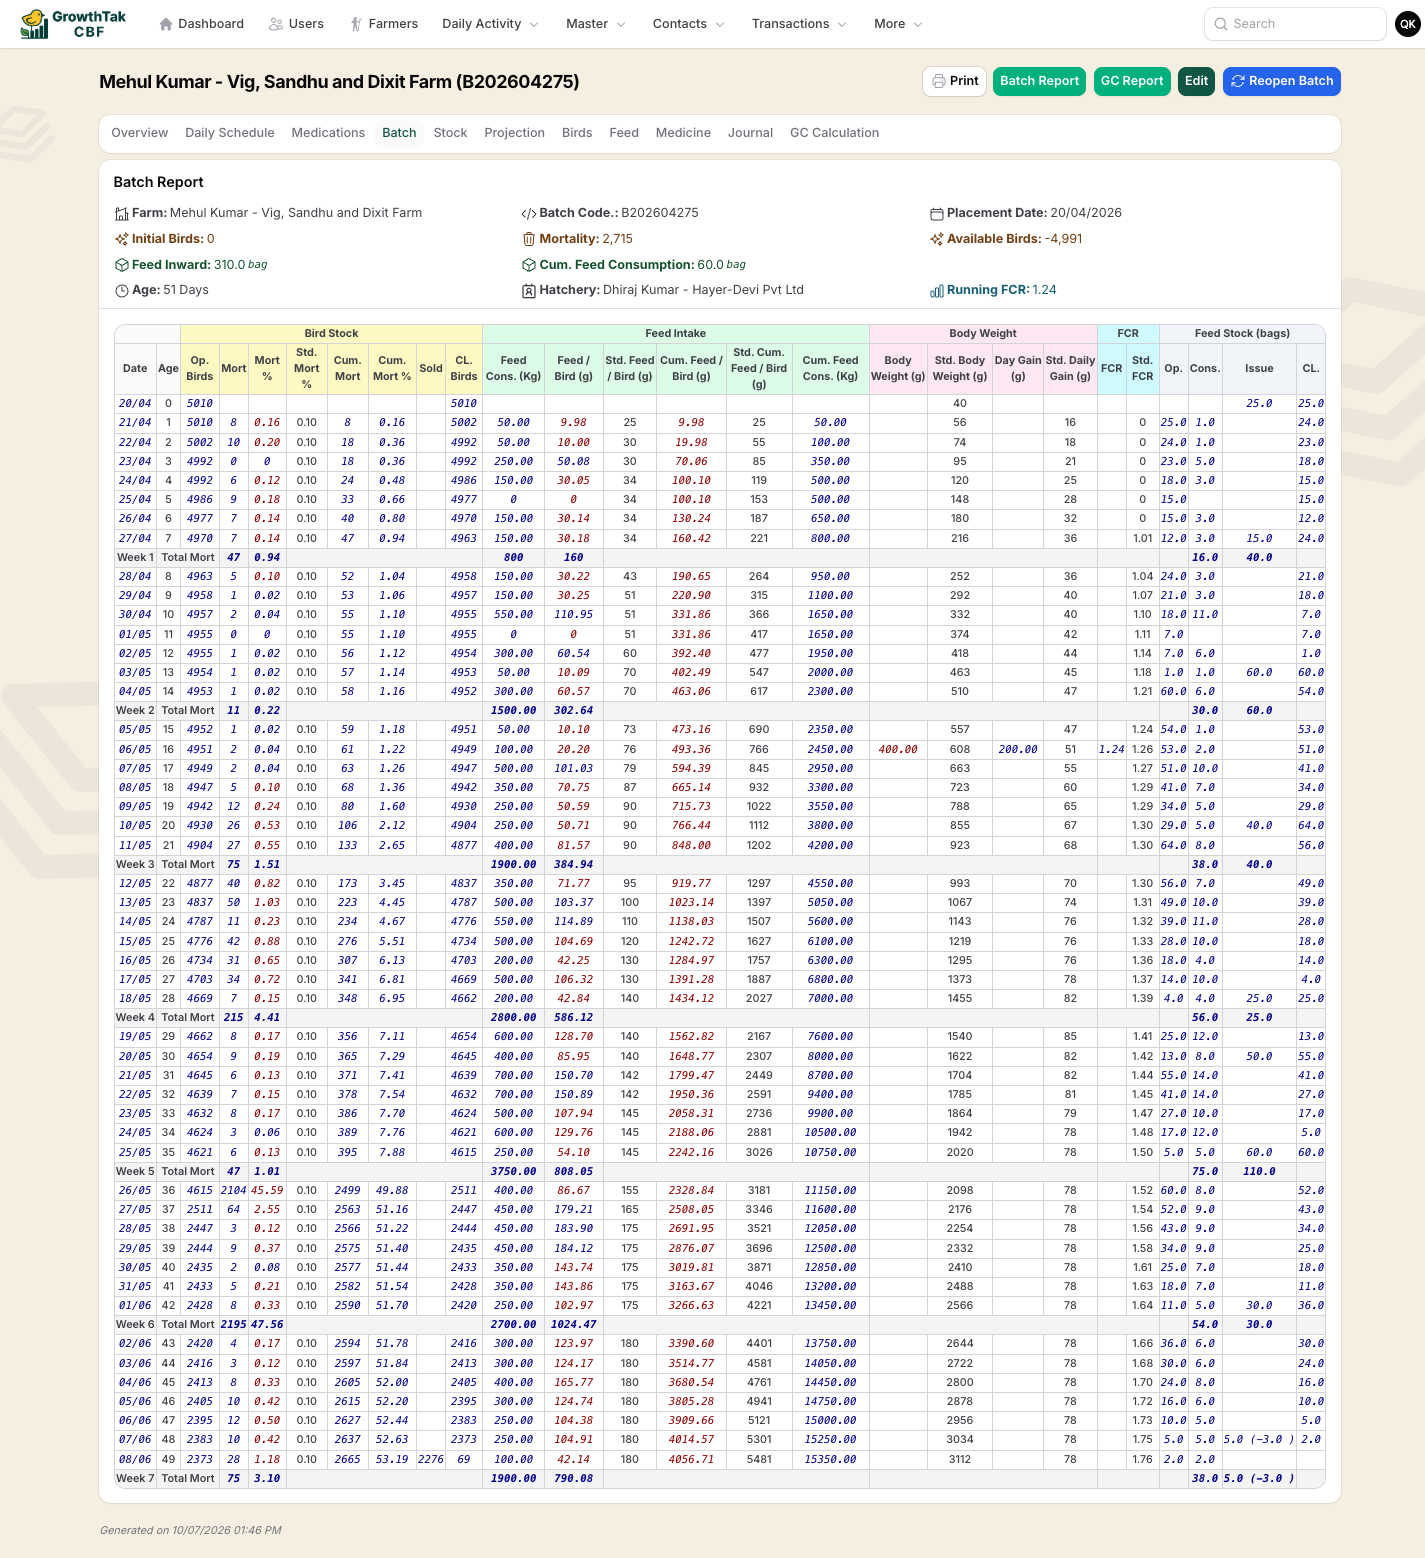Focus the Search input field
The height and width of the screenshot is (1558, 1425).
point(1295,24)
